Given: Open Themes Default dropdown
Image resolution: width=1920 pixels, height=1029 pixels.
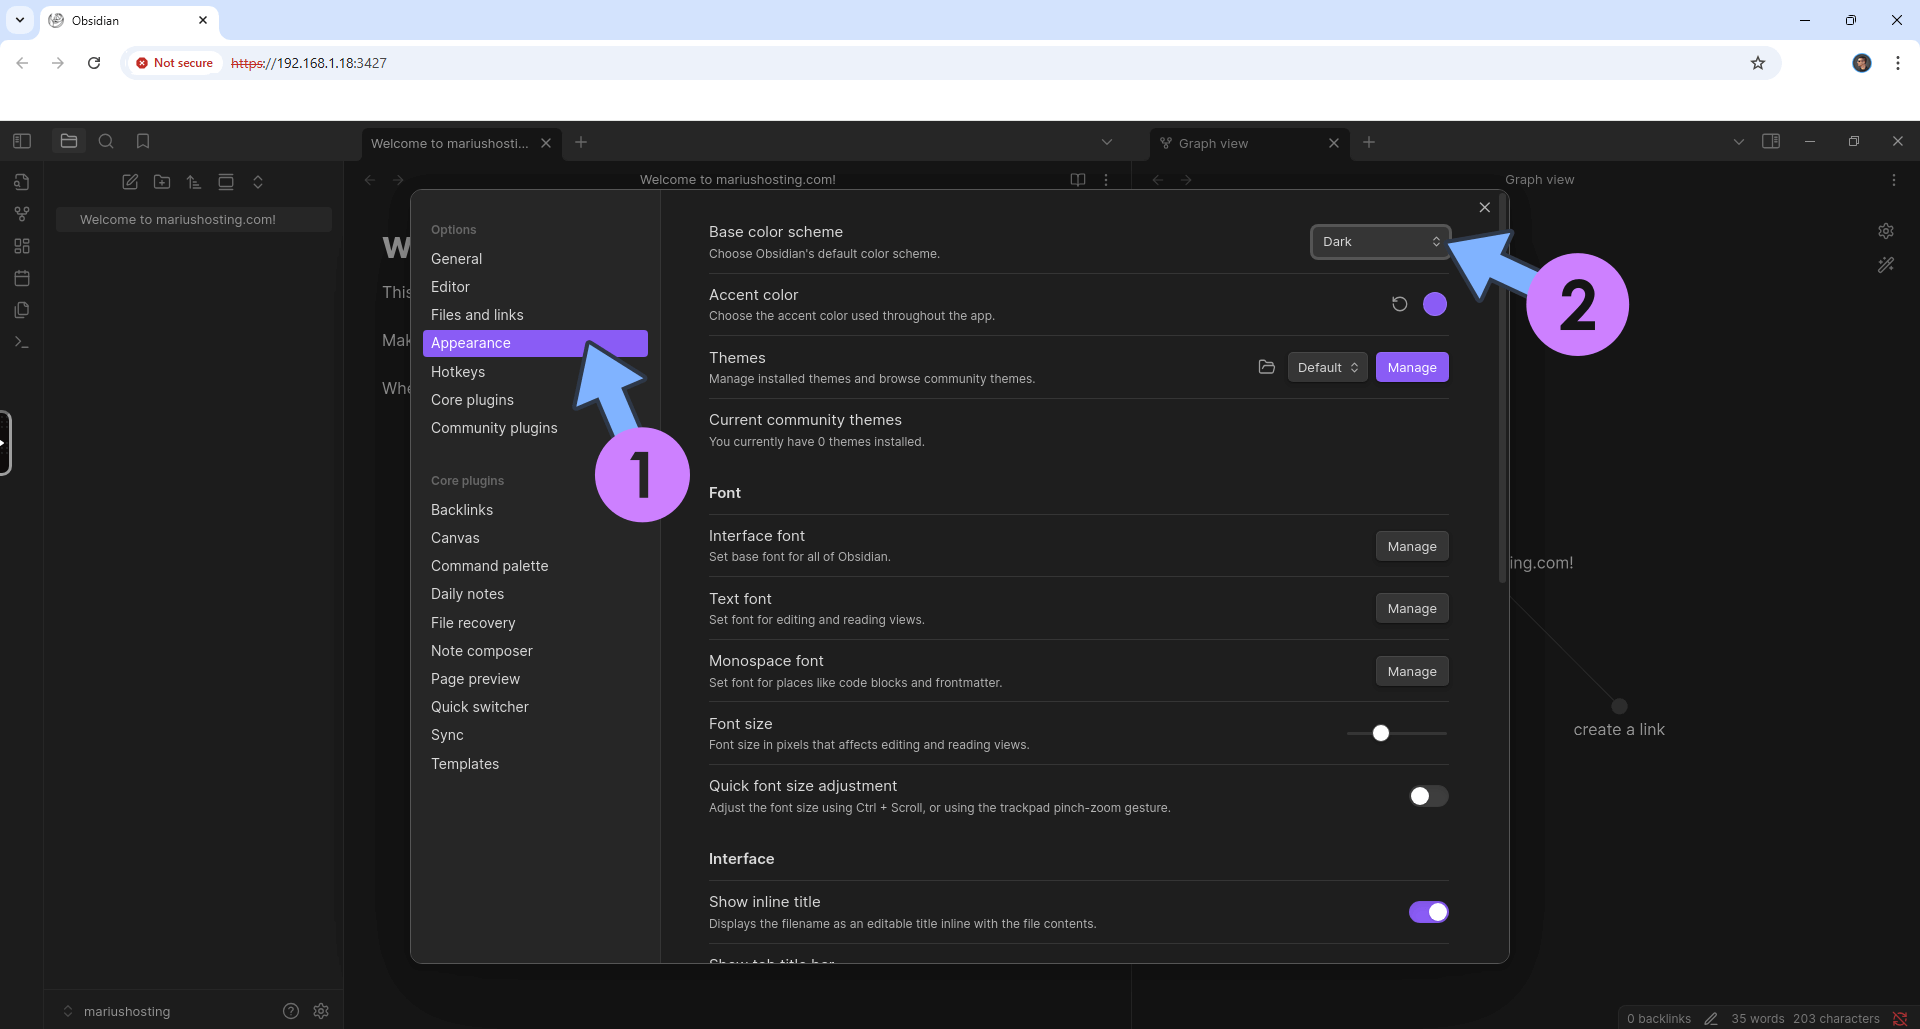Looking at the screenshot, I should (x=1327, y=367).
